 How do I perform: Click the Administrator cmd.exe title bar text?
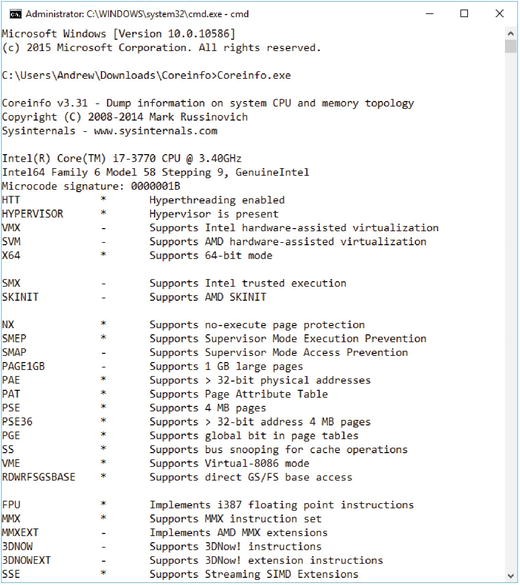point(137,14)
